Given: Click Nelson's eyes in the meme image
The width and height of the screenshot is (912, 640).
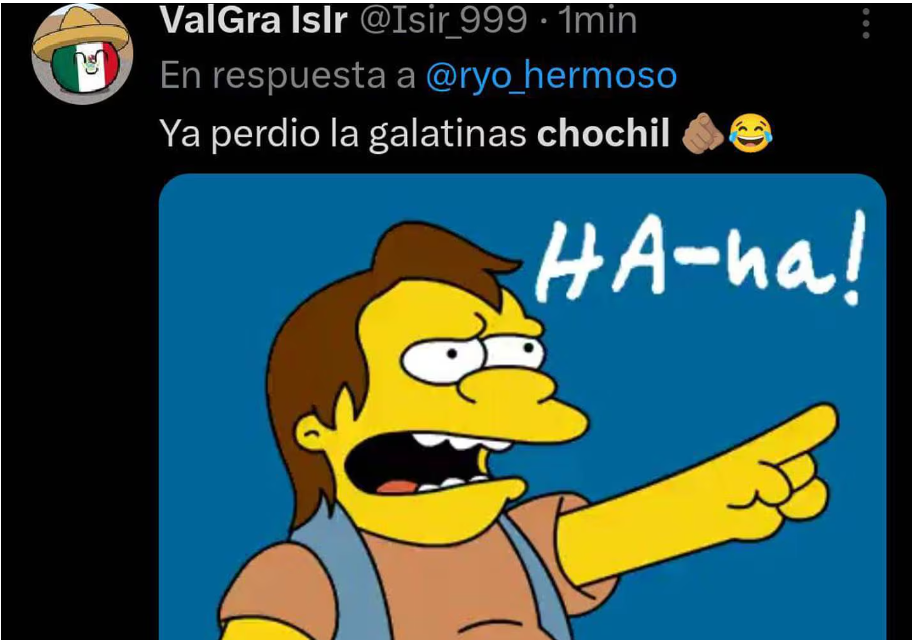Looking at the screenshot, I should (472, 354).
